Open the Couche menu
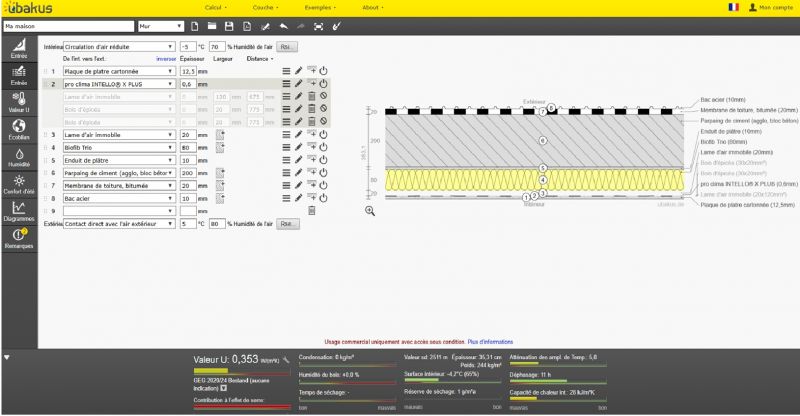 [x=265, y=8]
